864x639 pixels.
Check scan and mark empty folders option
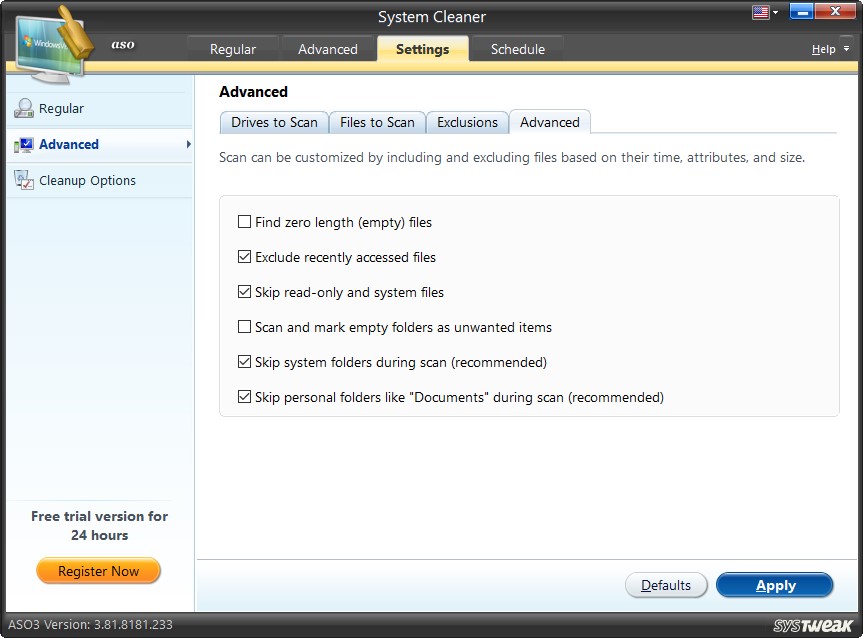(x=244, y=327)
